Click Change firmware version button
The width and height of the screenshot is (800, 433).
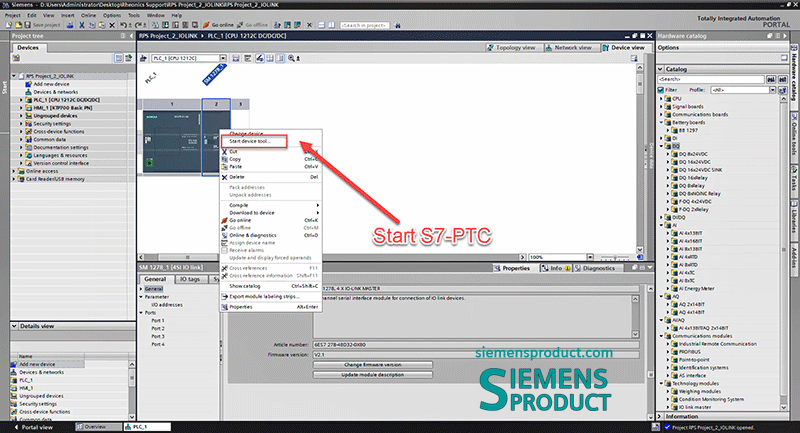point(372,365)
